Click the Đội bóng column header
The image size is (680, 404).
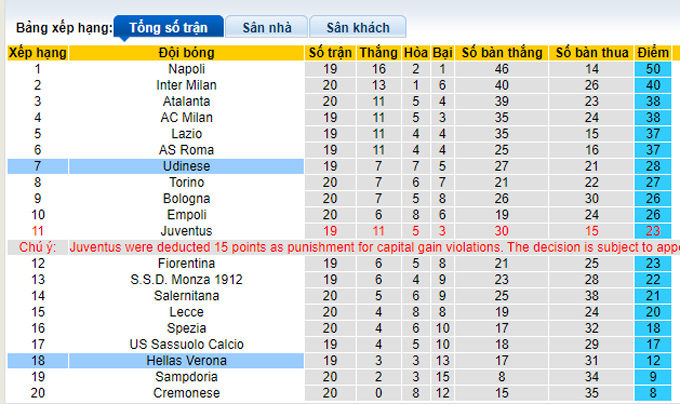click(x=187, y=52)
